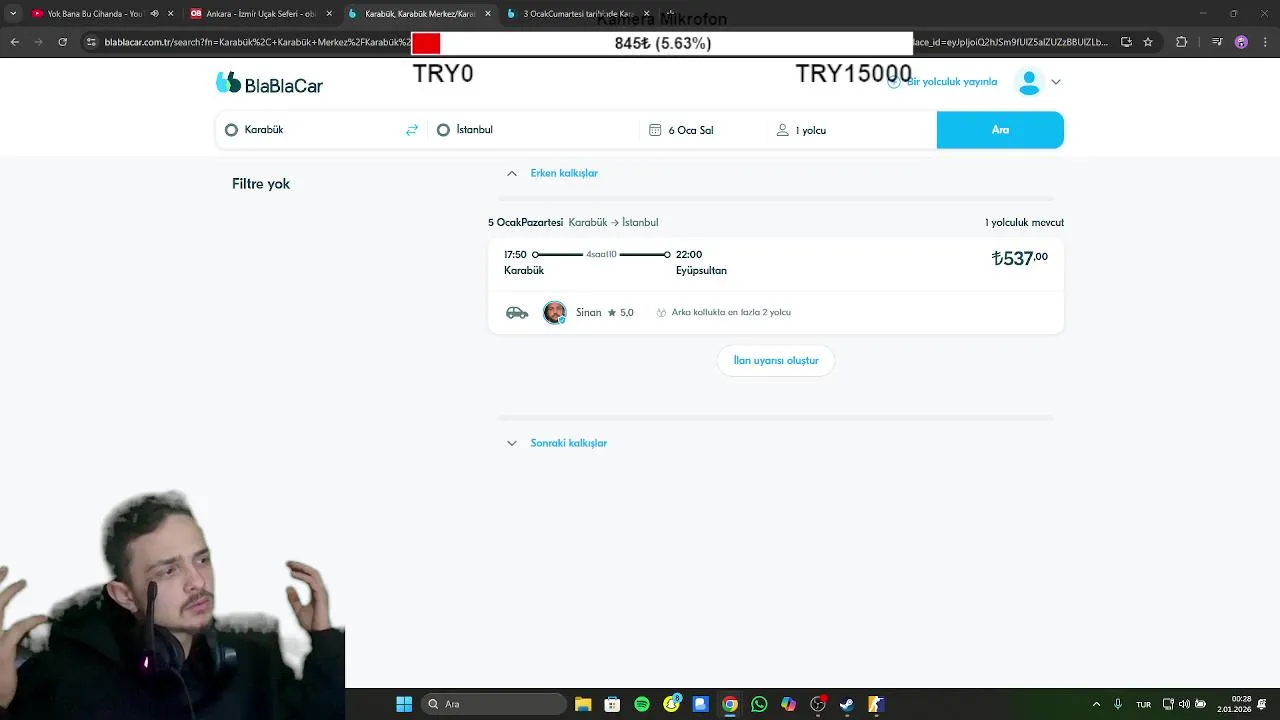This screenshot has height=720, width=1280.
Task: Open WhatsApp from the taskbar
Action: (x=759, y=704)
